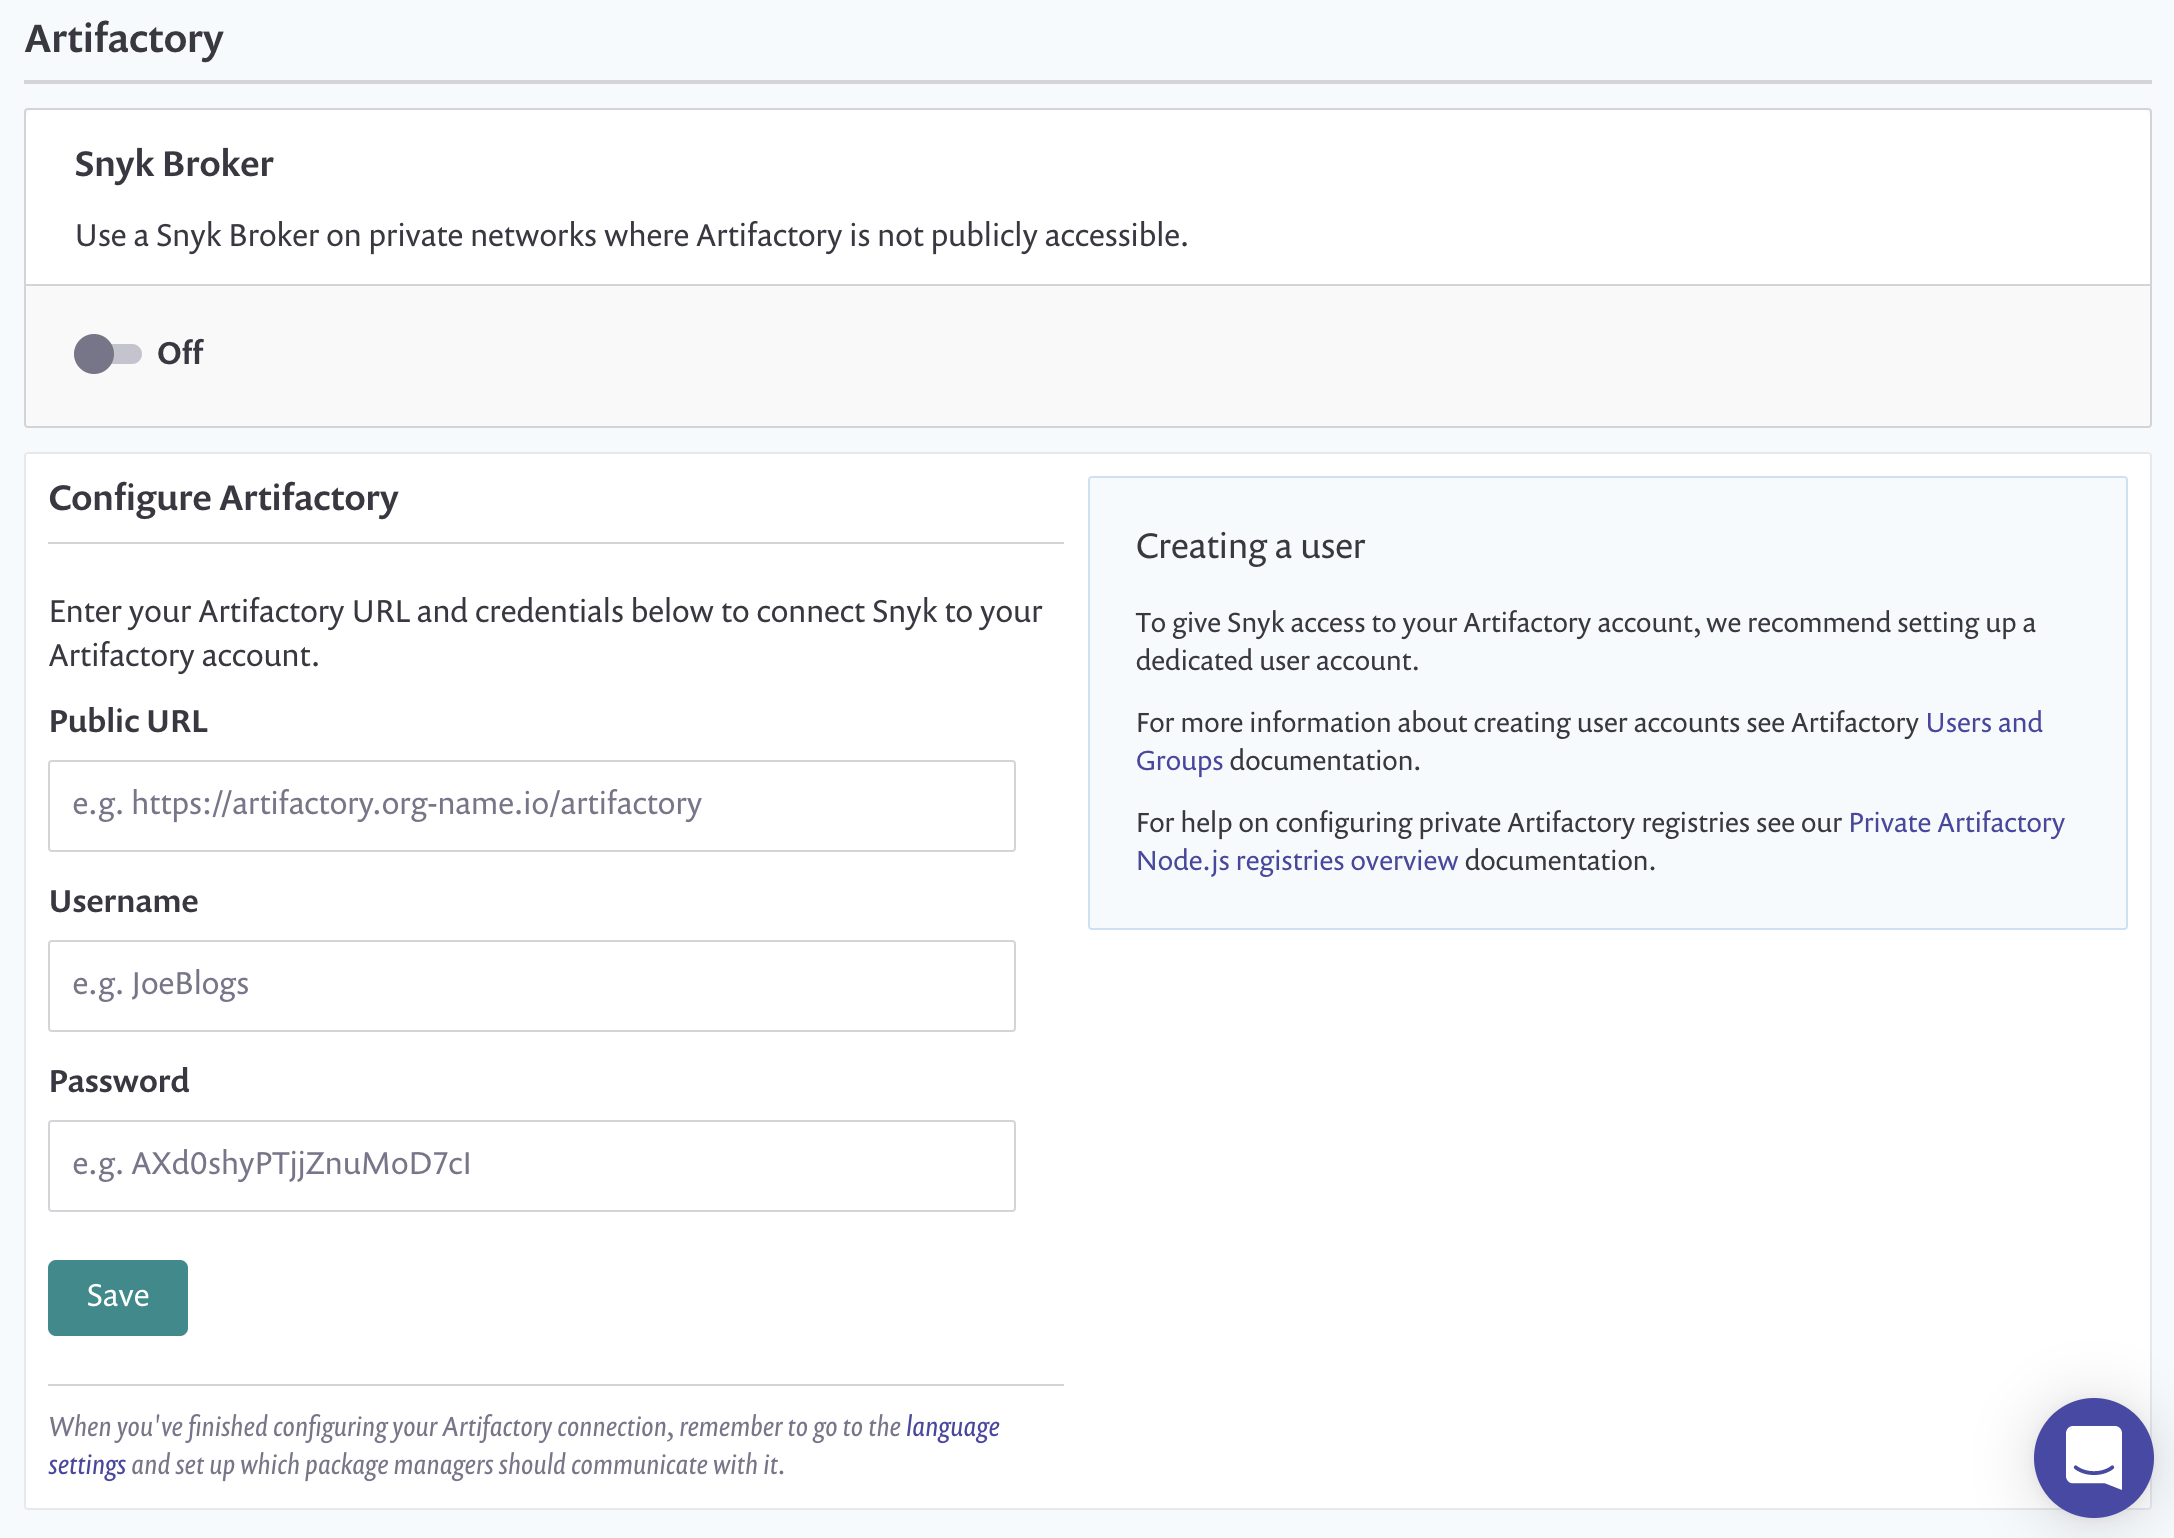Click the Password field label
The width and height of the screenshot is (2174, 1538).
tap(119, 1081)
